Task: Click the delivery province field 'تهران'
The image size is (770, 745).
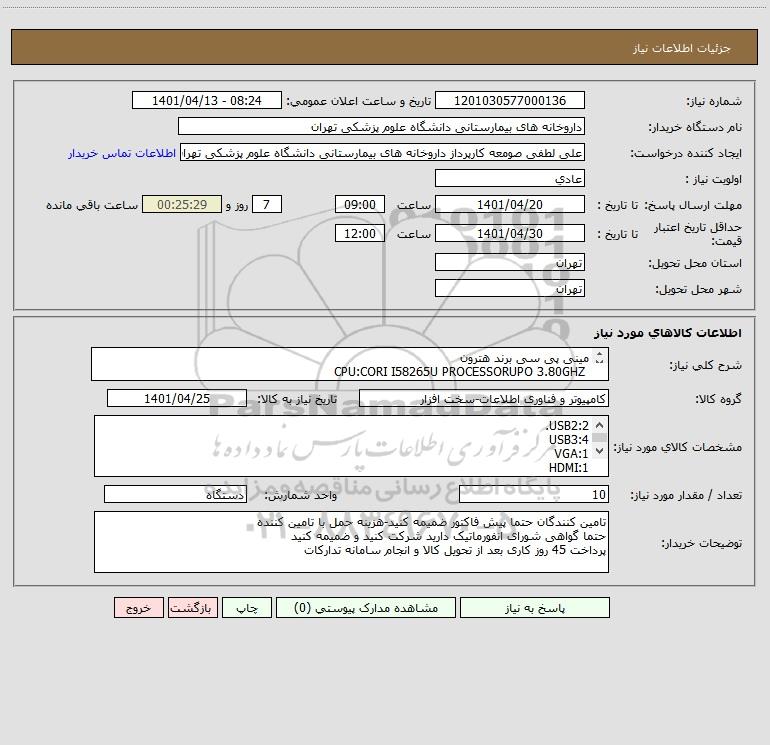Action: pos(510,262)
